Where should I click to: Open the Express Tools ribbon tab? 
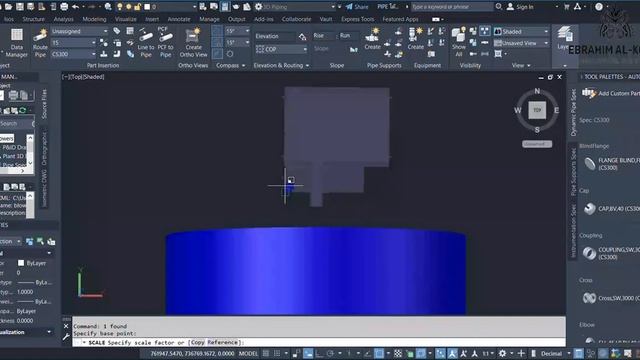[x=358, y=19]
